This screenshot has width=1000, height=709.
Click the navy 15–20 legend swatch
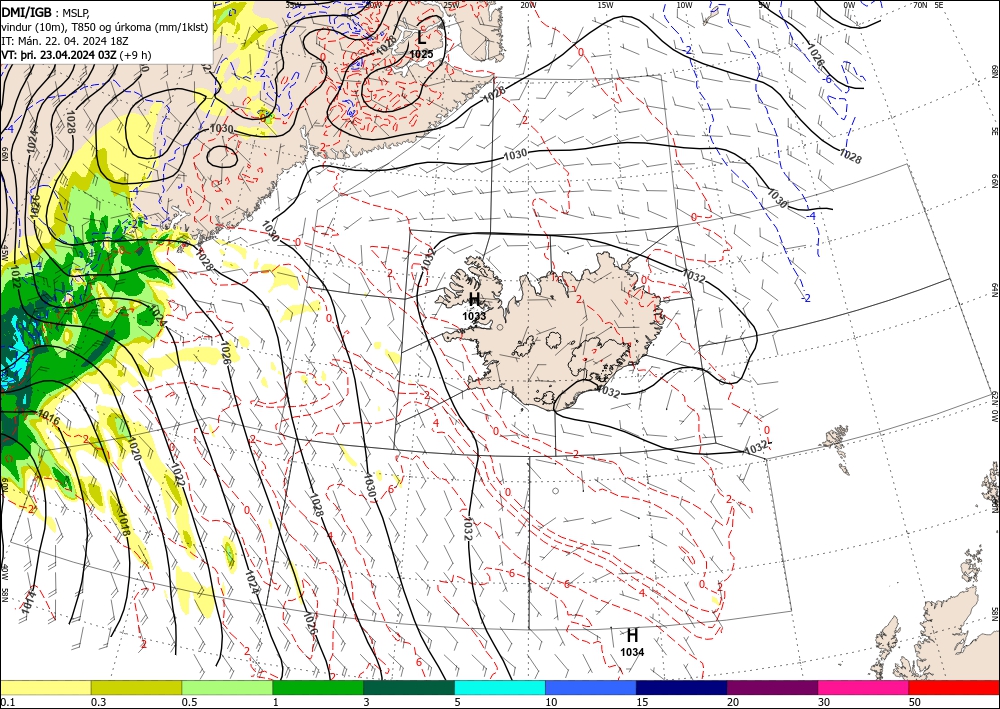682,687
